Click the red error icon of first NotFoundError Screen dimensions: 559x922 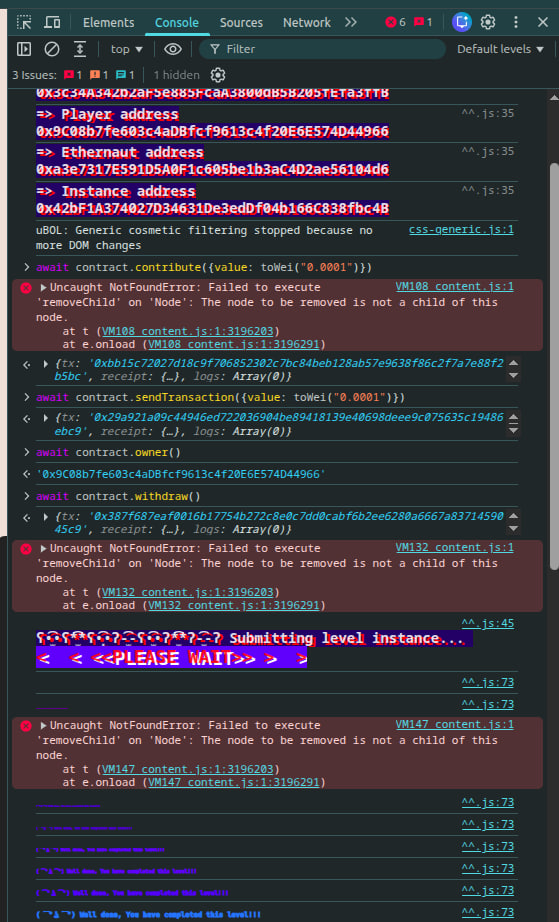tap(26, 288)
